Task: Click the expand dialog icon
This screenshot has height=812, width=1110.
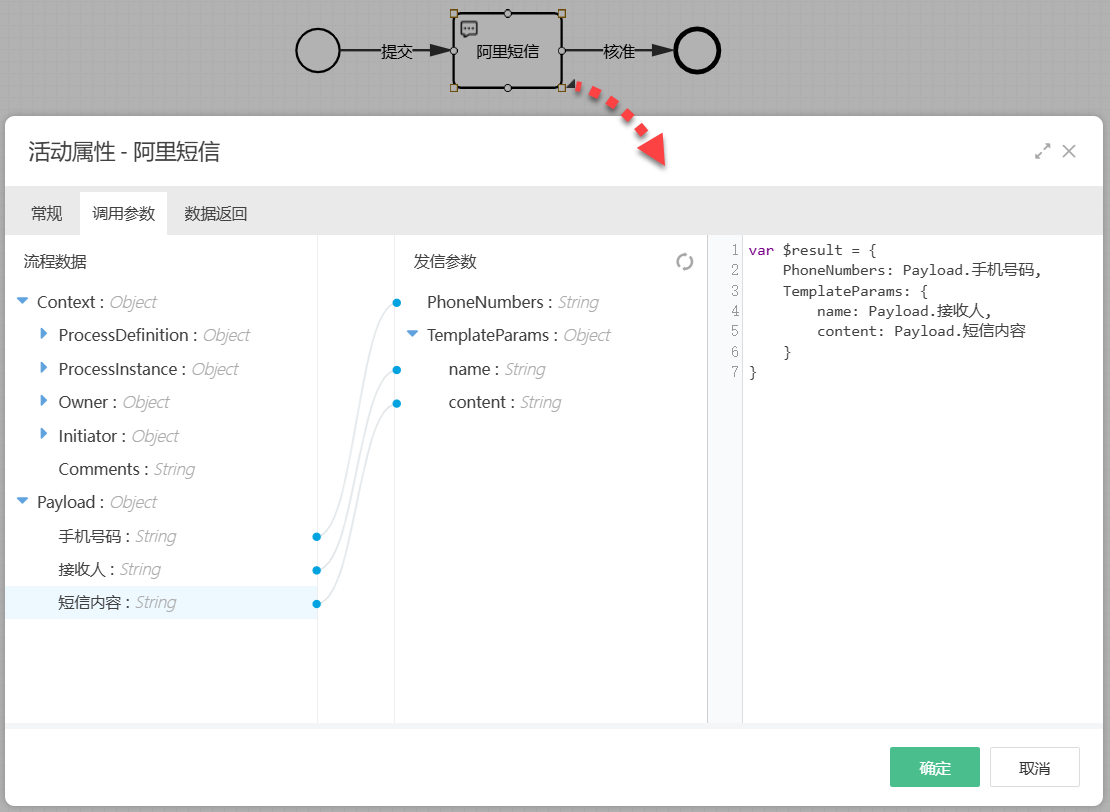Action: pos(1042,151)
